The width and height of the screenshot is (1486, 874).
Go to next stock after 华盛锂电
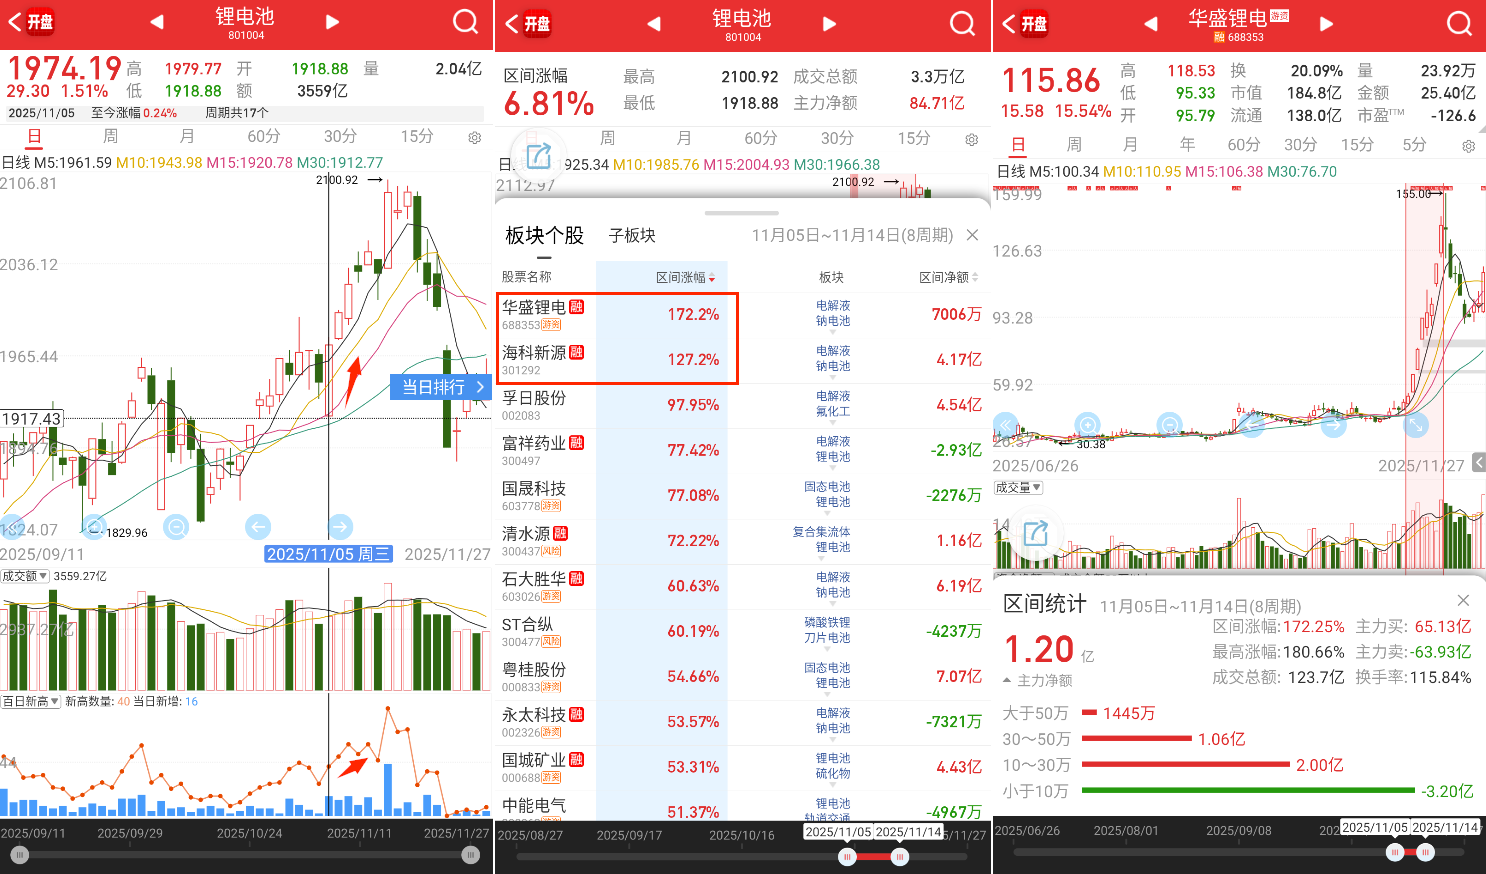click(1326, 23)
